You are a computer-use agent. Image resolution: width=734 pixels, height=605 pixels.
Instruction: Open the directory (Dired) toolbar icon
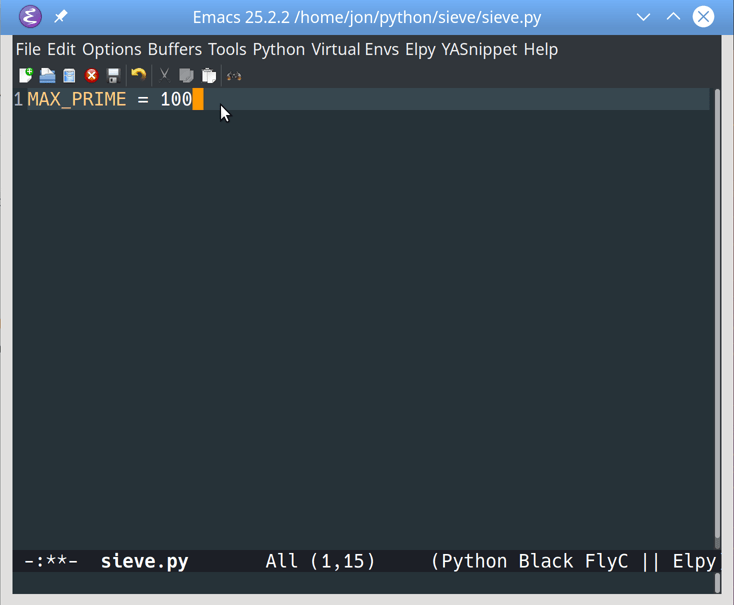point(69,75)
